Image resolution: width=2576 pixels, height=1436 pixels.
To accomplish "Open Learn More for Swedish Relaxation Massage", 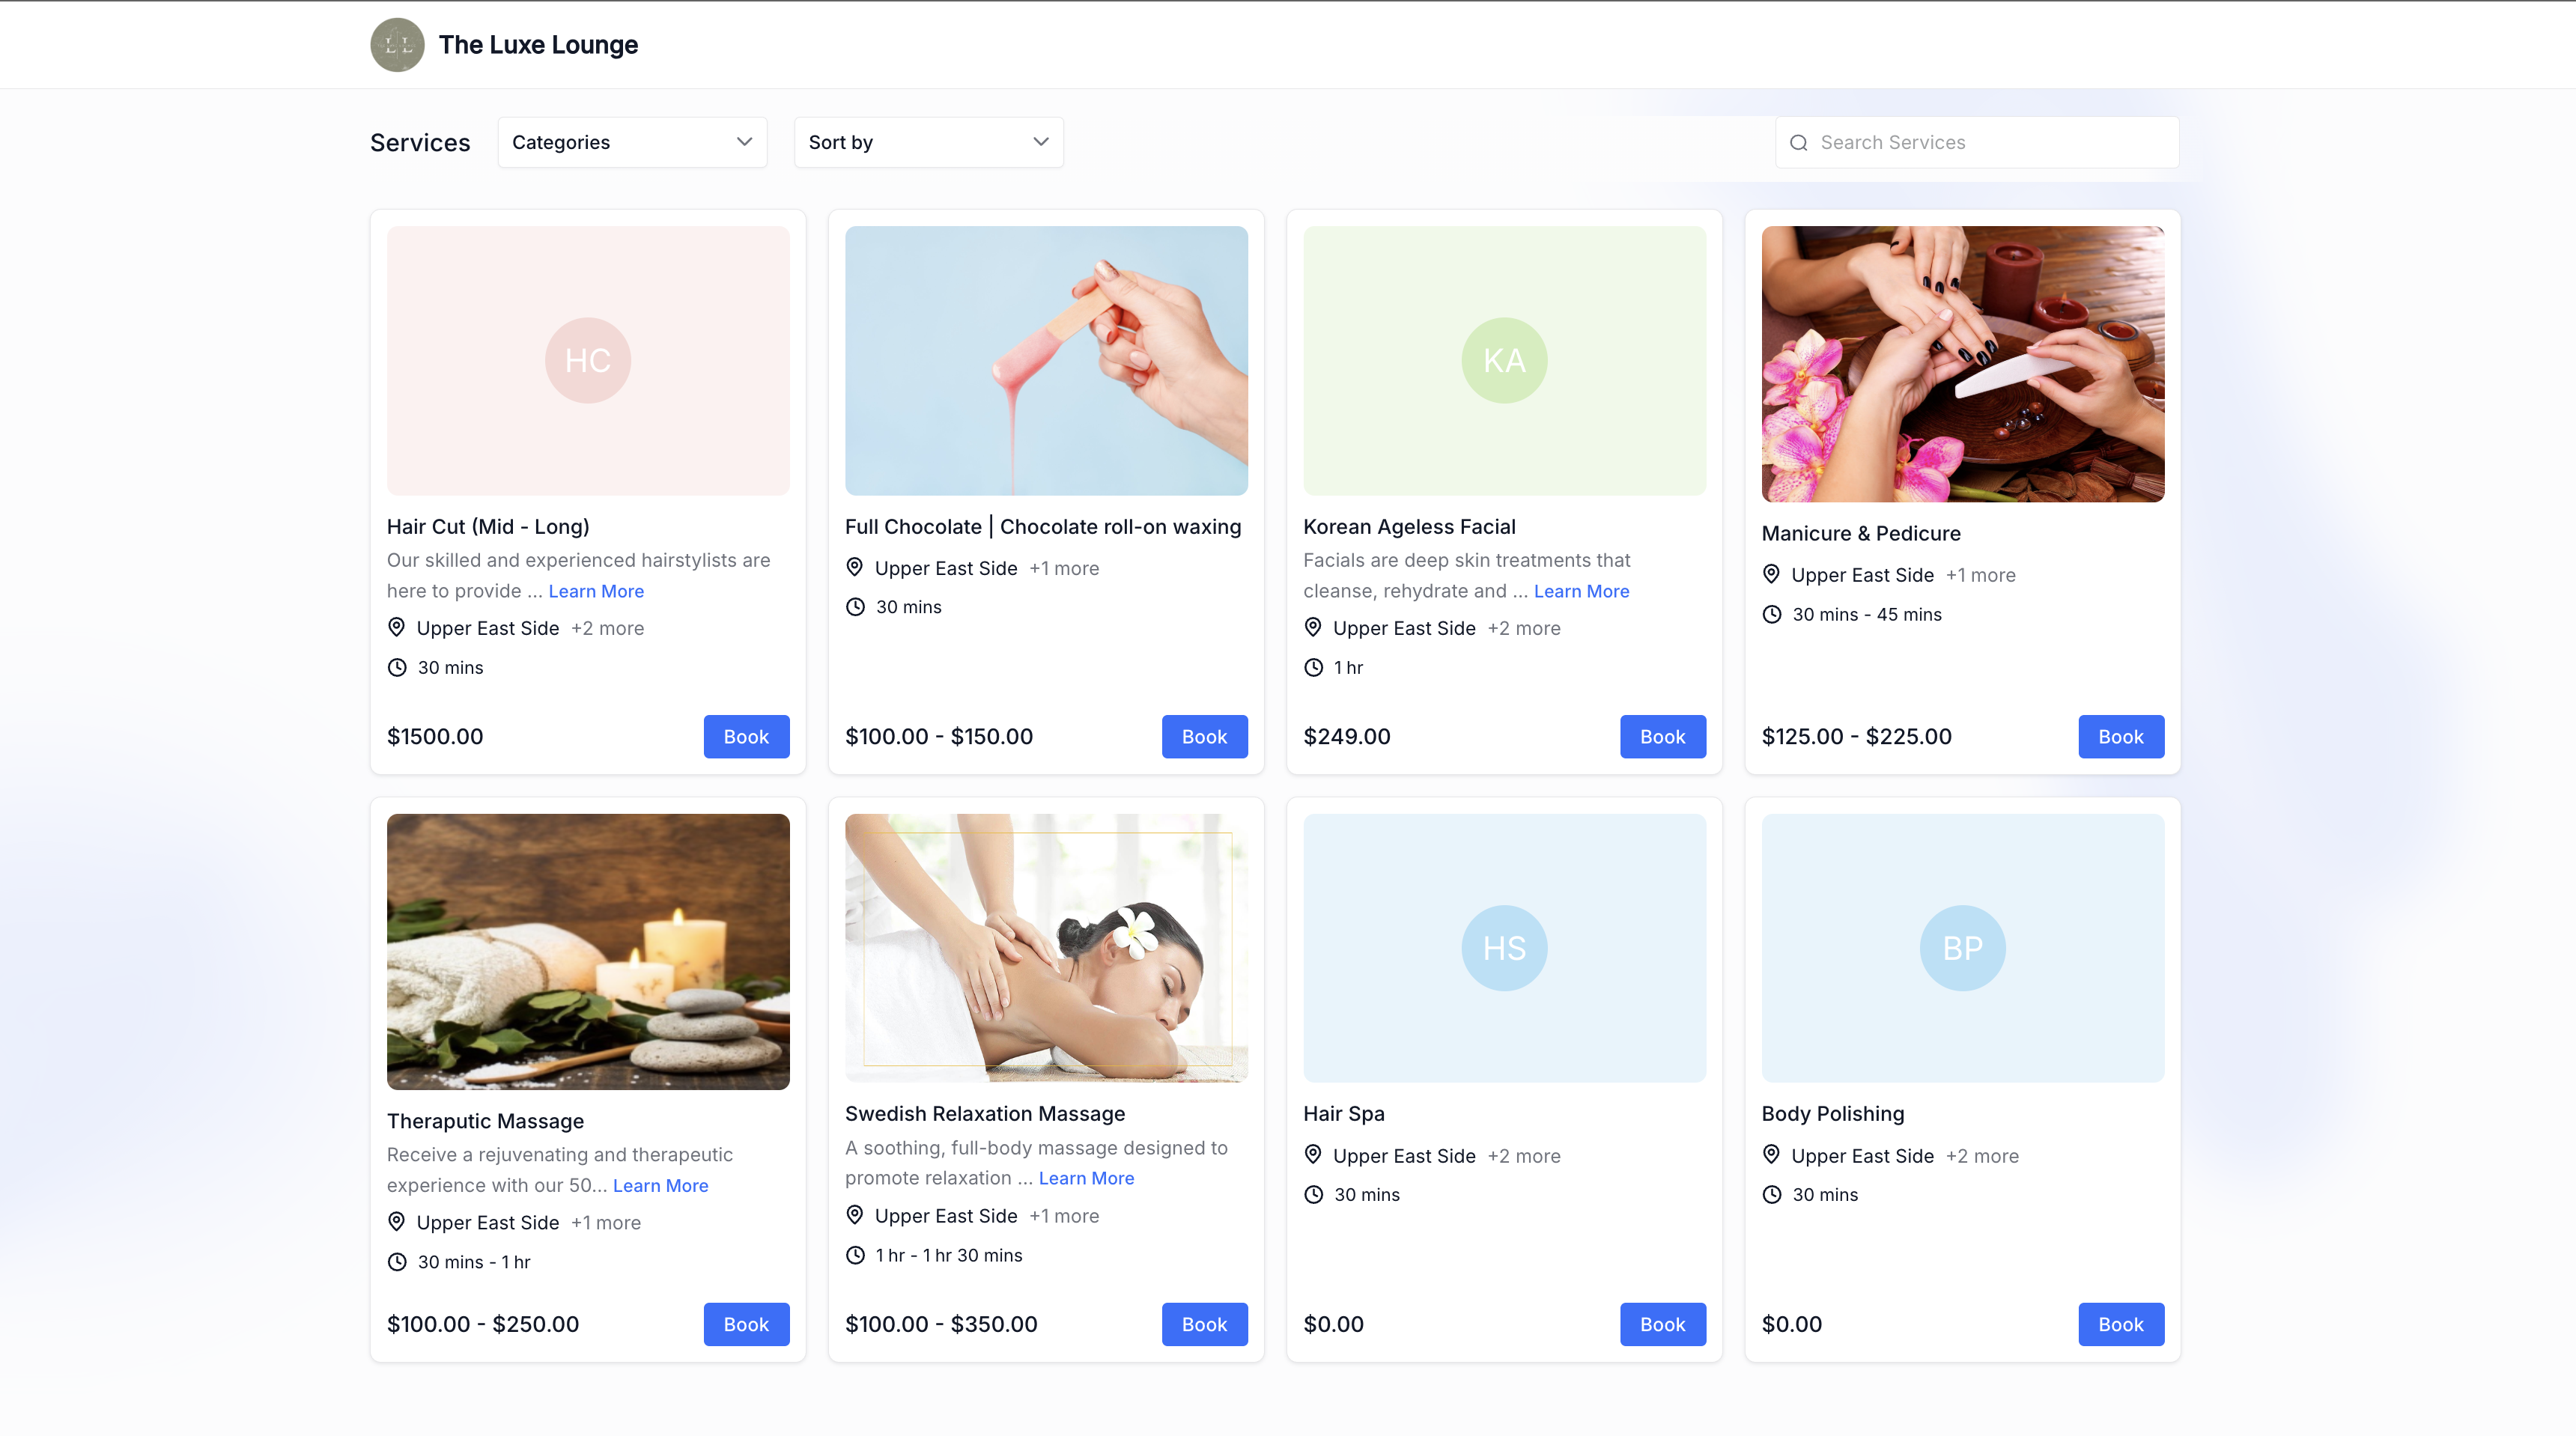I will (1086, 1178).
